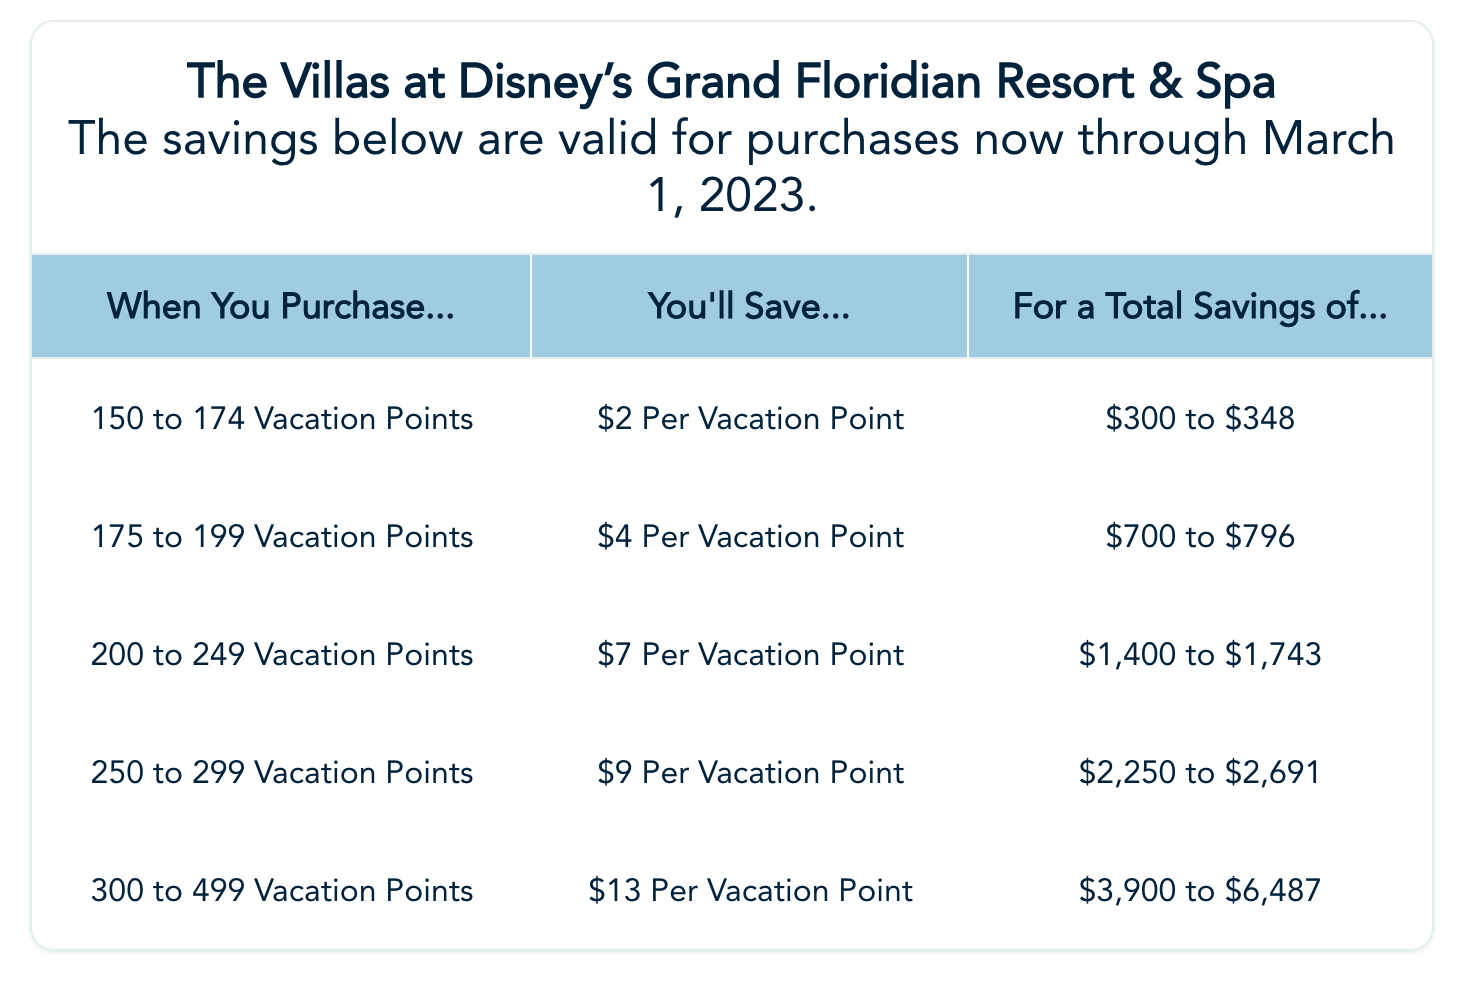Select the $700 to $796 savings cell
The width and height of the screenshot is (1464, 986).
click(1200, 537)
